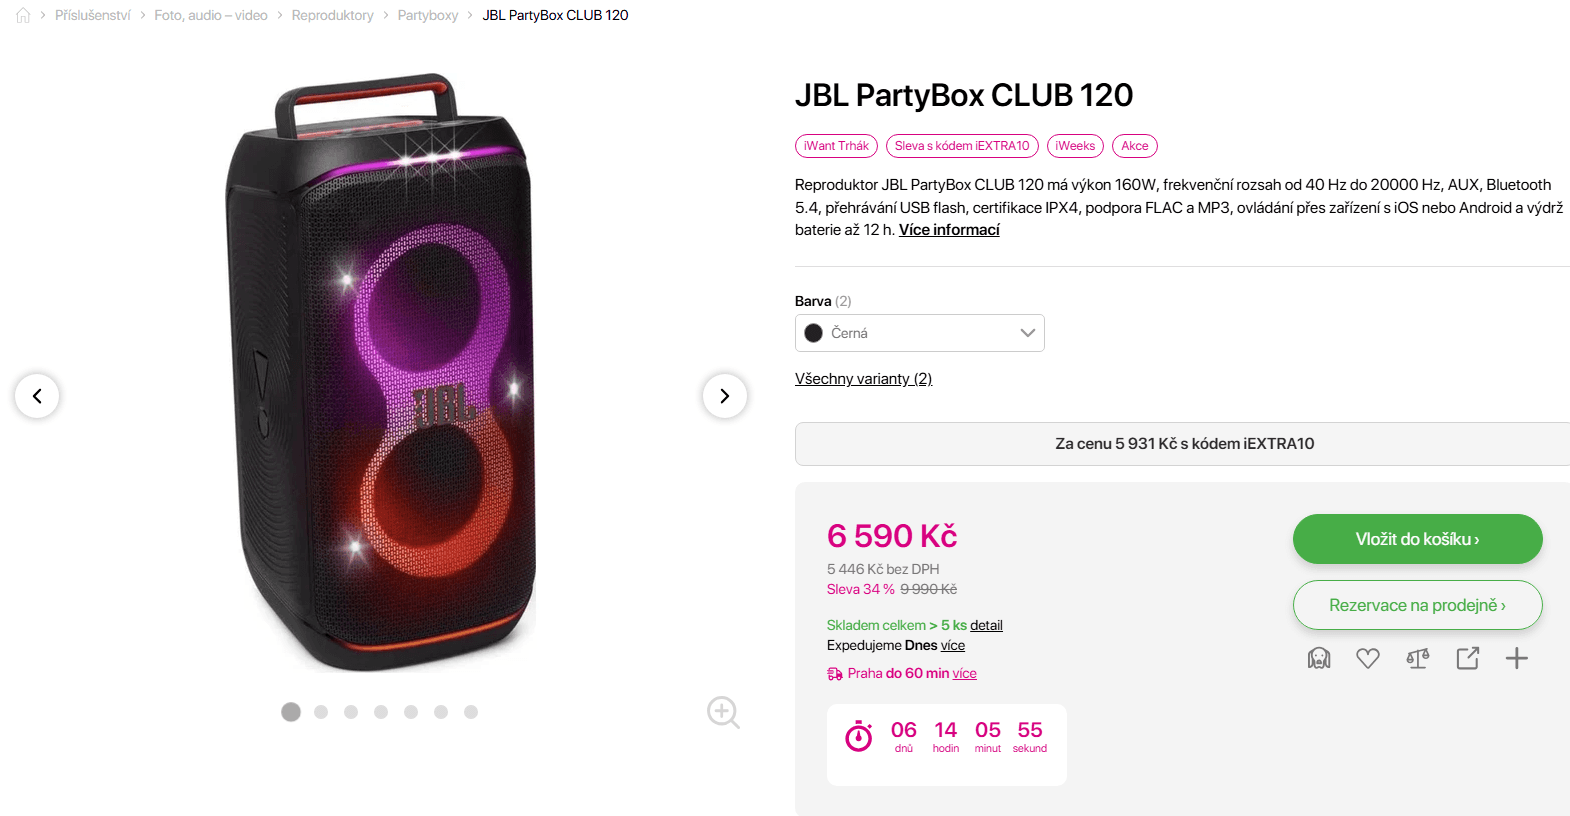Open Více informací link

point(948,229)
